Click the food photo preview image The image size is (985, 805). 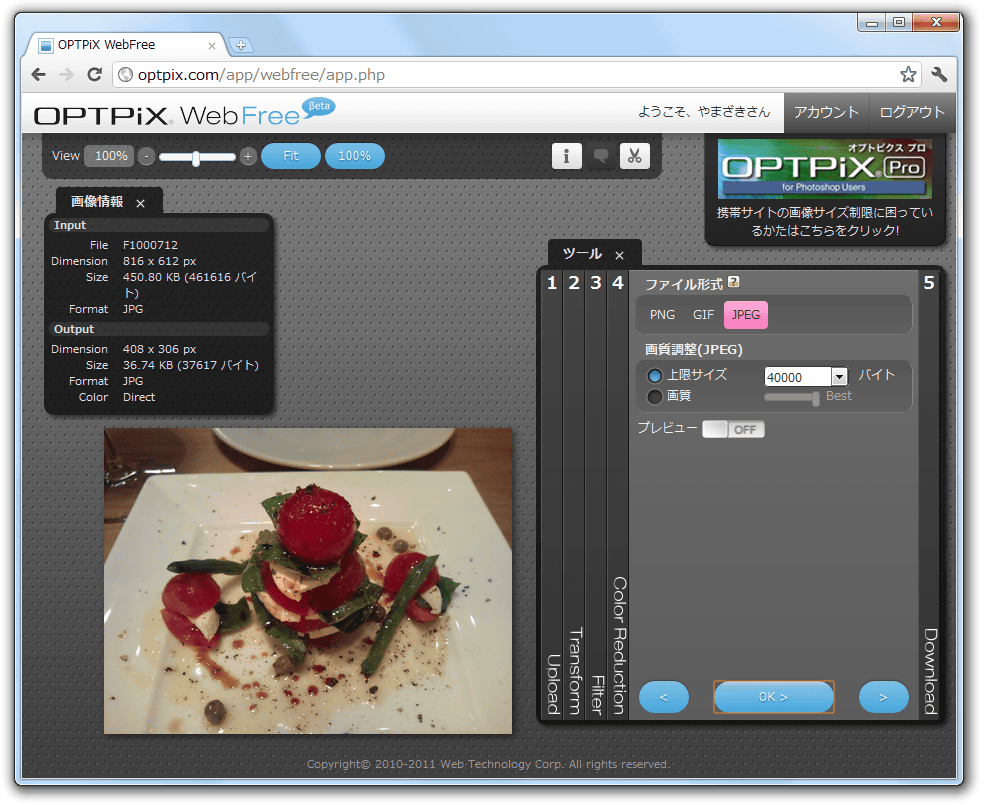coord(308,581)
